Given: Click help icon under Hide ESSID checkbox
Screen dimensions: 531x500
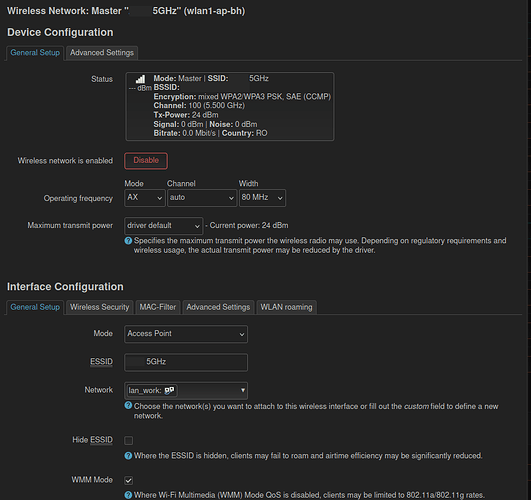Looking at the screenshot, I should point(128,456).
